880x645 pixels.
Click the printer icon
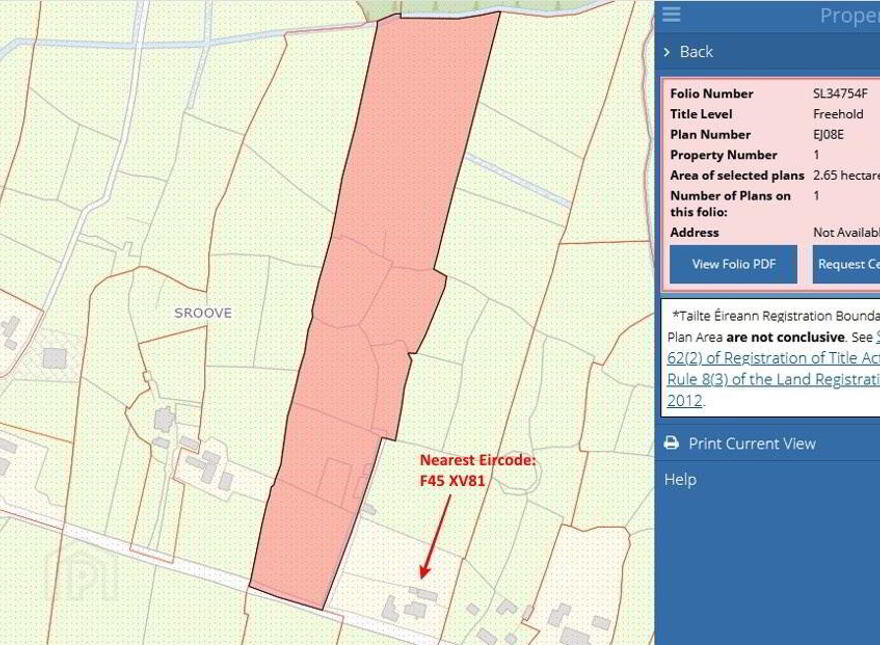[671, 443]
